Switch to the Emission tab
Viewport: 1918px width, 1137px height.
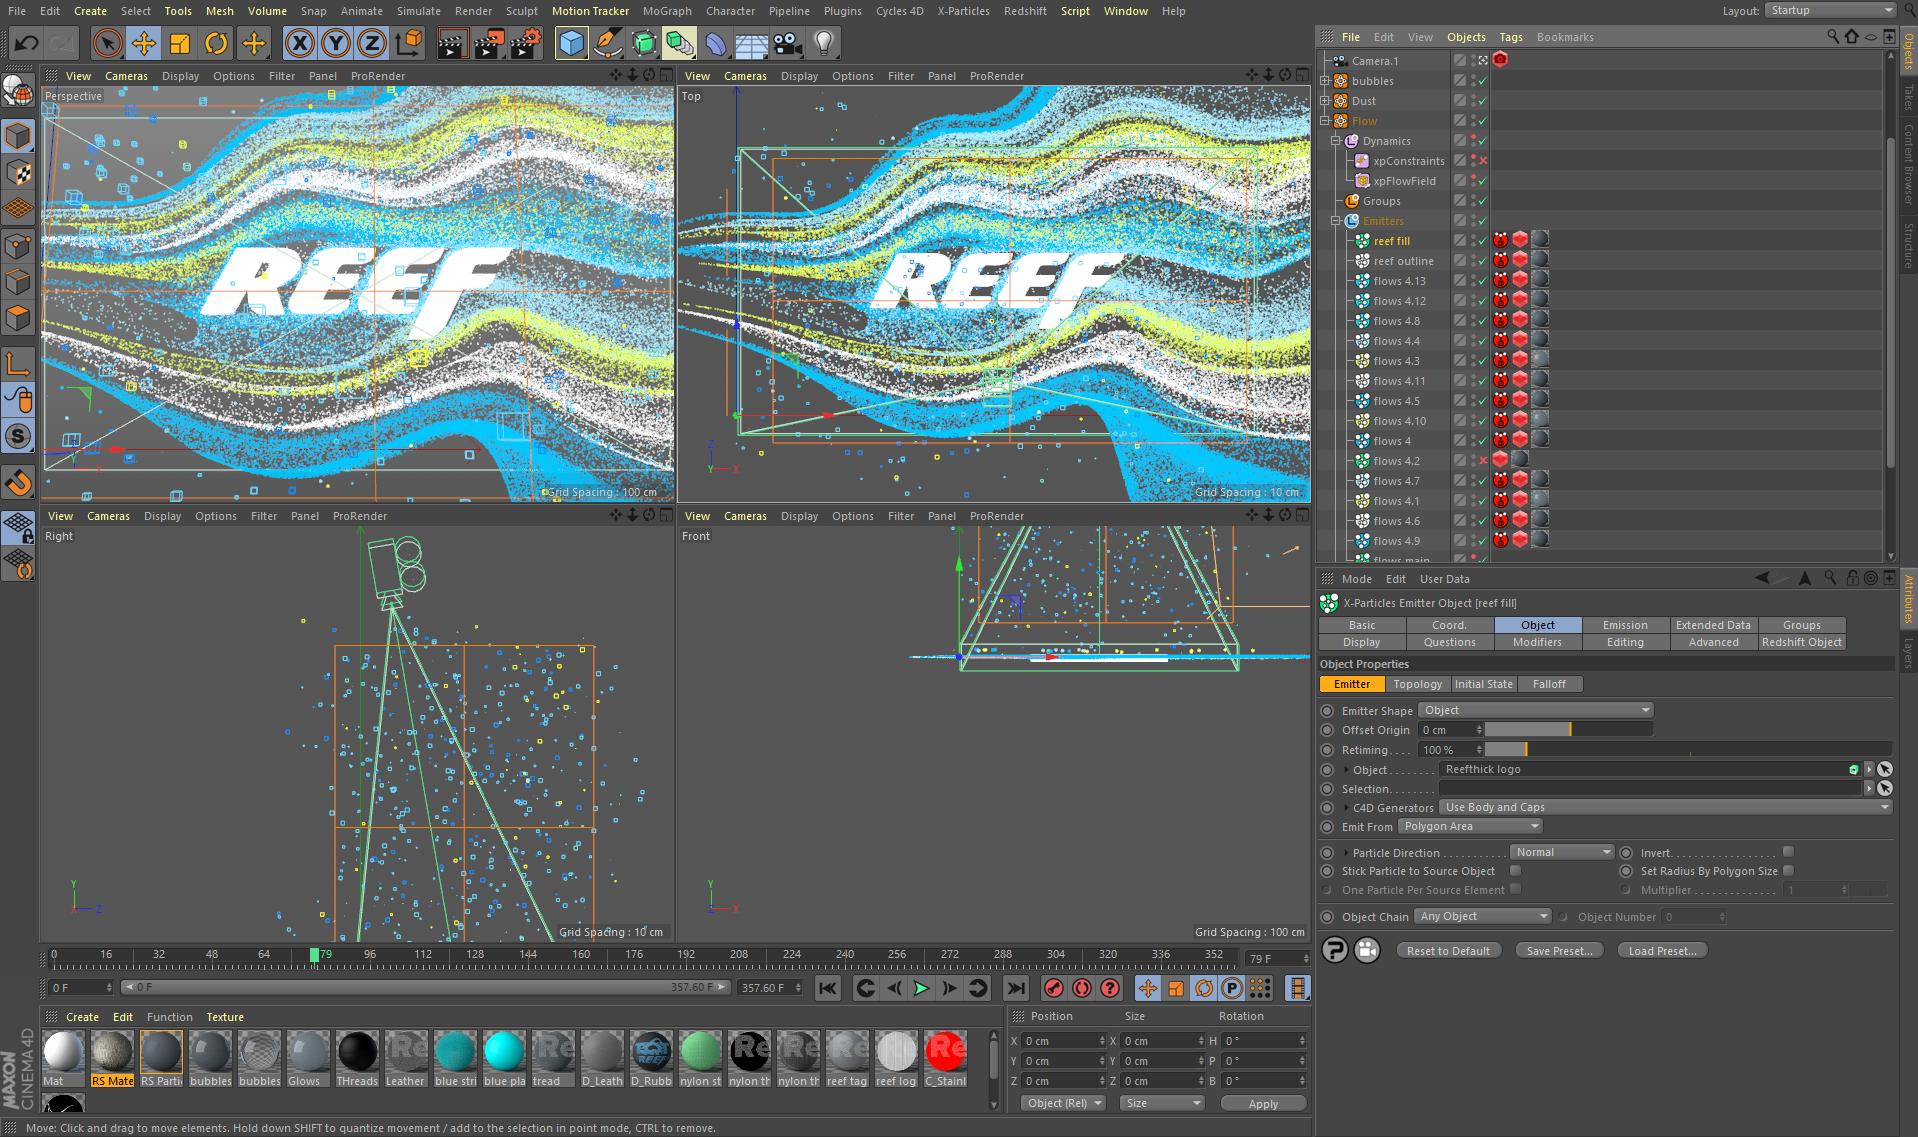(1624, 625)
